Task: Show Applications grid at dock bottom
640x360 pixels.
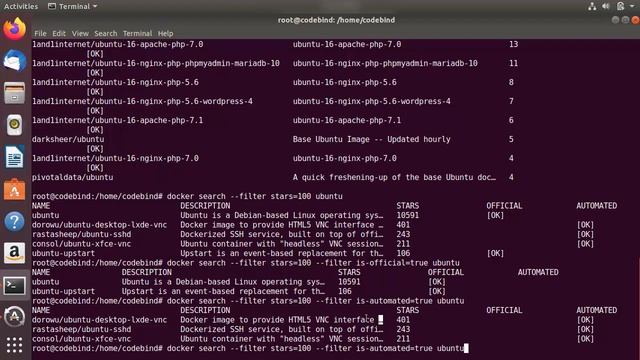Action: coord(14,345)
